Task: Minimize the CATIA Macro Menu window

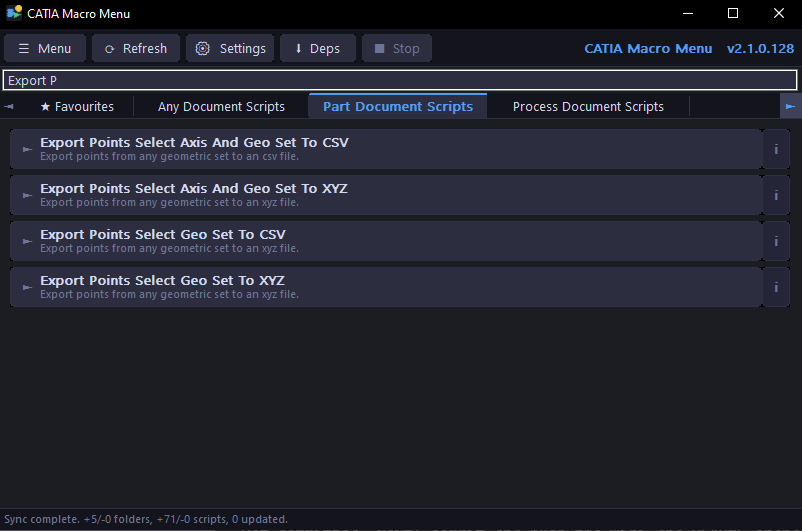Action: click(x=688, y=13)
